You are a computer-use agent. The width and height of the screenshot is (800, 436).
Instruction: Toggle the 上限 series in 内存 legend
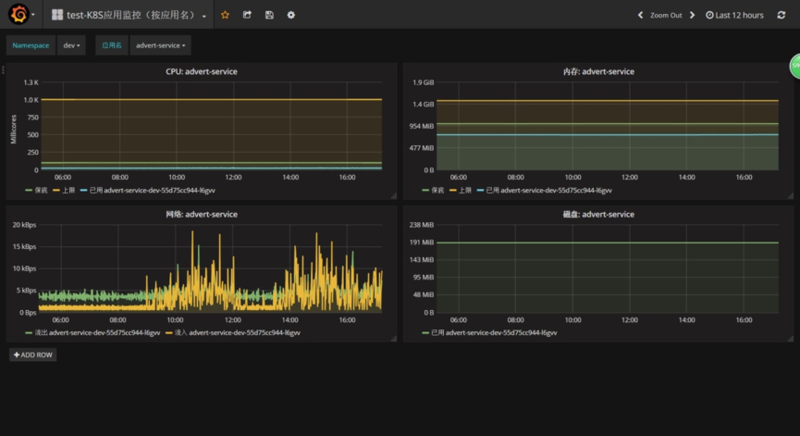coord(463,189)
